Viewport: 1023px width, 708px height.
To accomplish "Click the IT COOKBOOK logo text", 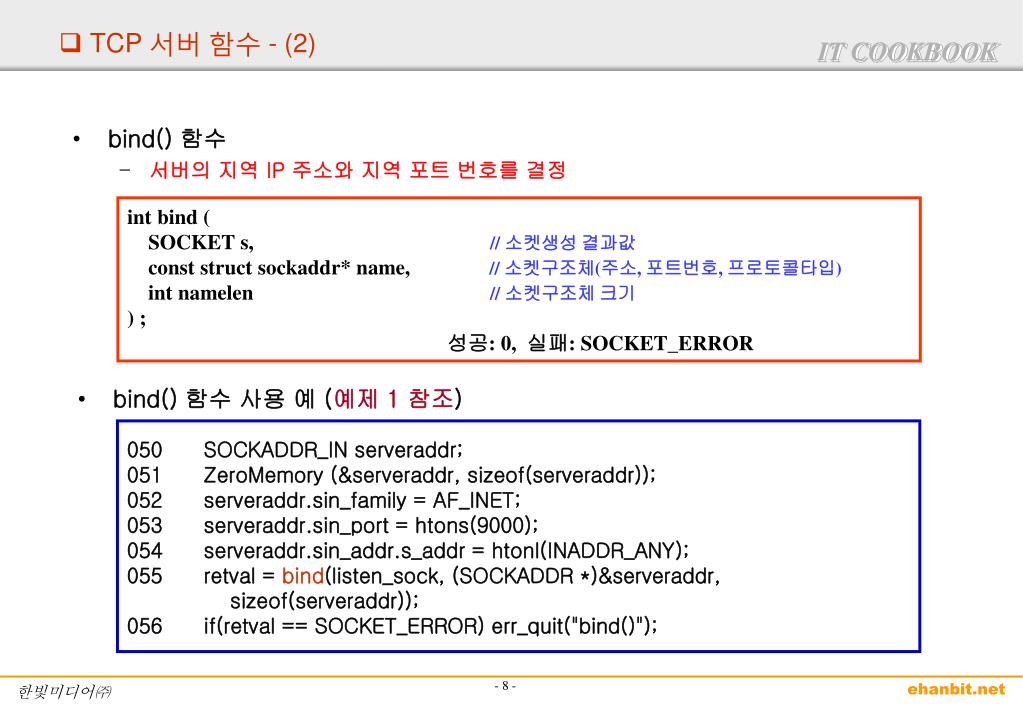I will tap(908, 52).
